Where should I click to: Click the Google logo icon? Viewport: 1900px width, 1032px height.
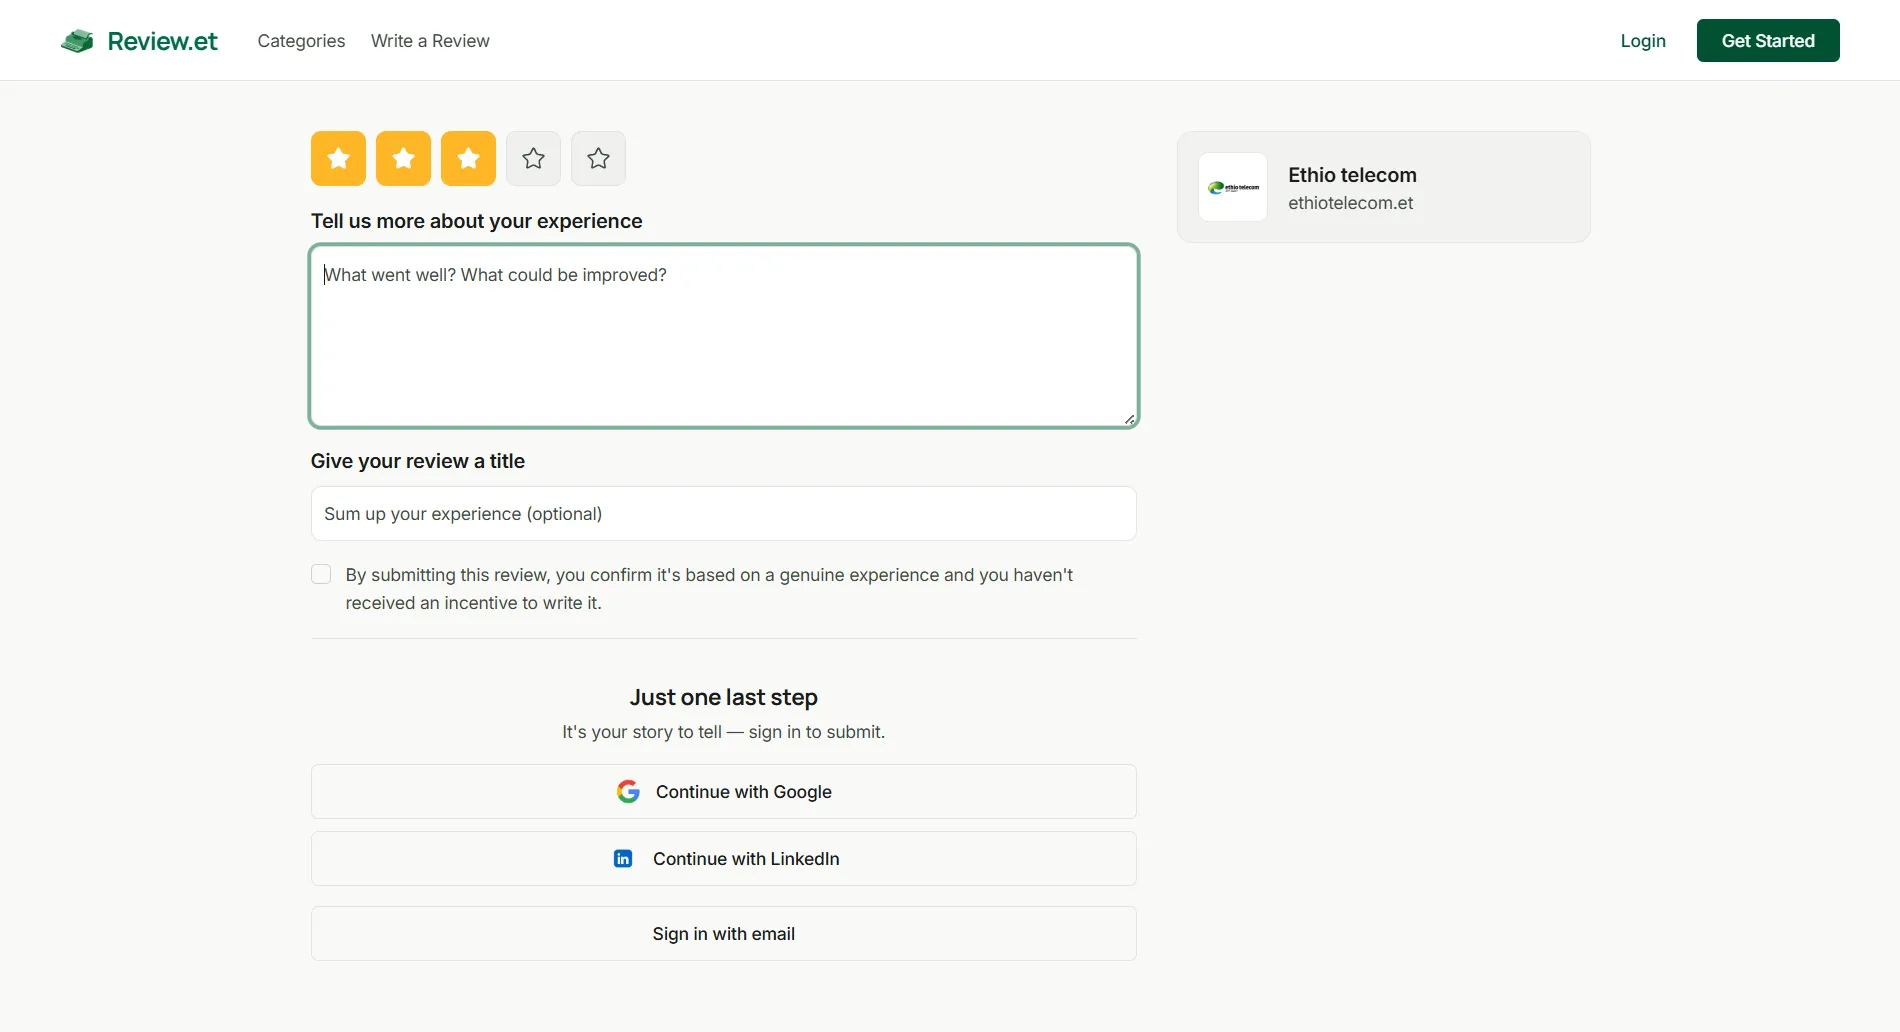(628, 792)
